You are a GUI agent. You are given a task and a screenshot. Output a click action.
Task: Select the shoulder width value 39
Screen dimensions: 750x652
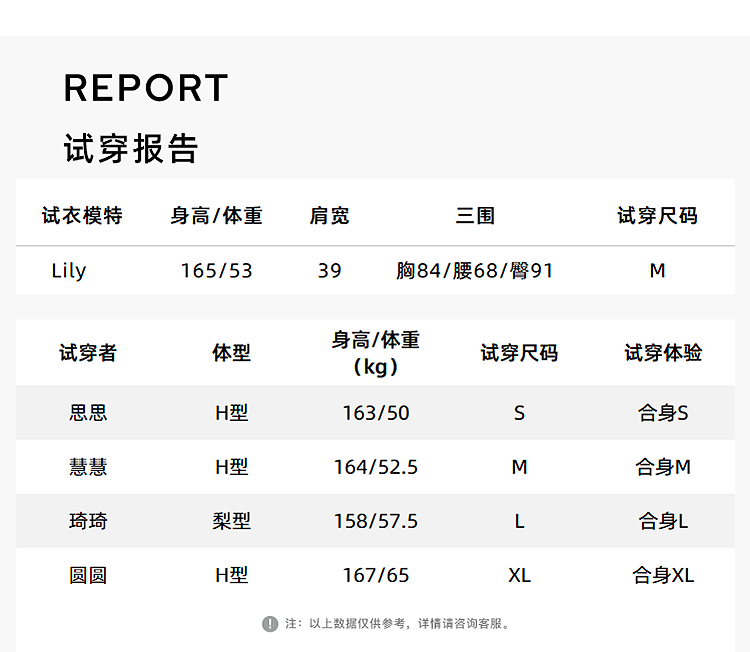pos(329,271)
